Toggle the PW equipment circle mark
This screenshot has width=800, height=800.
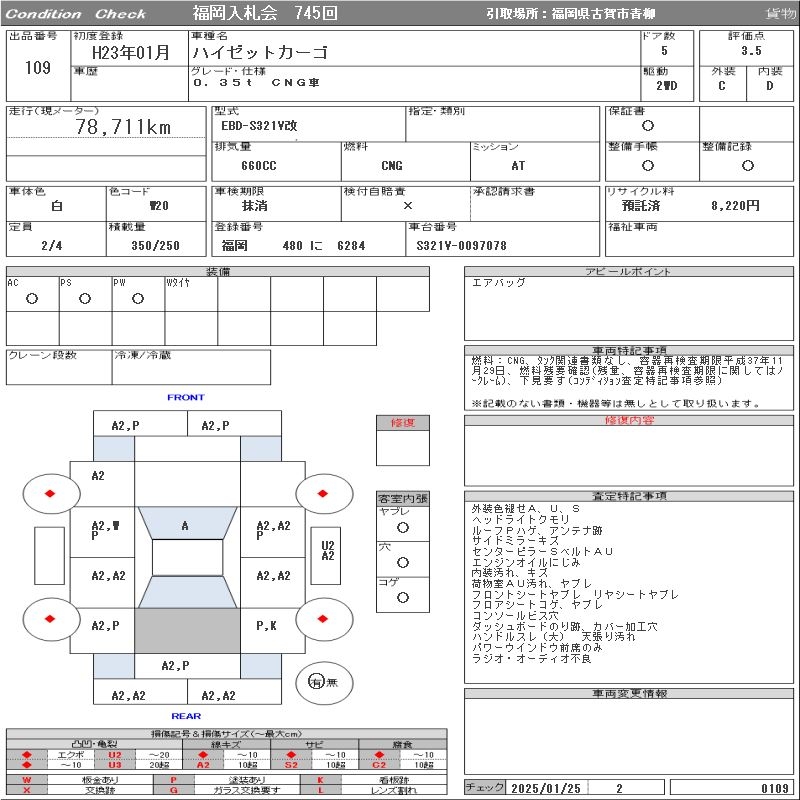click(138, 298)
